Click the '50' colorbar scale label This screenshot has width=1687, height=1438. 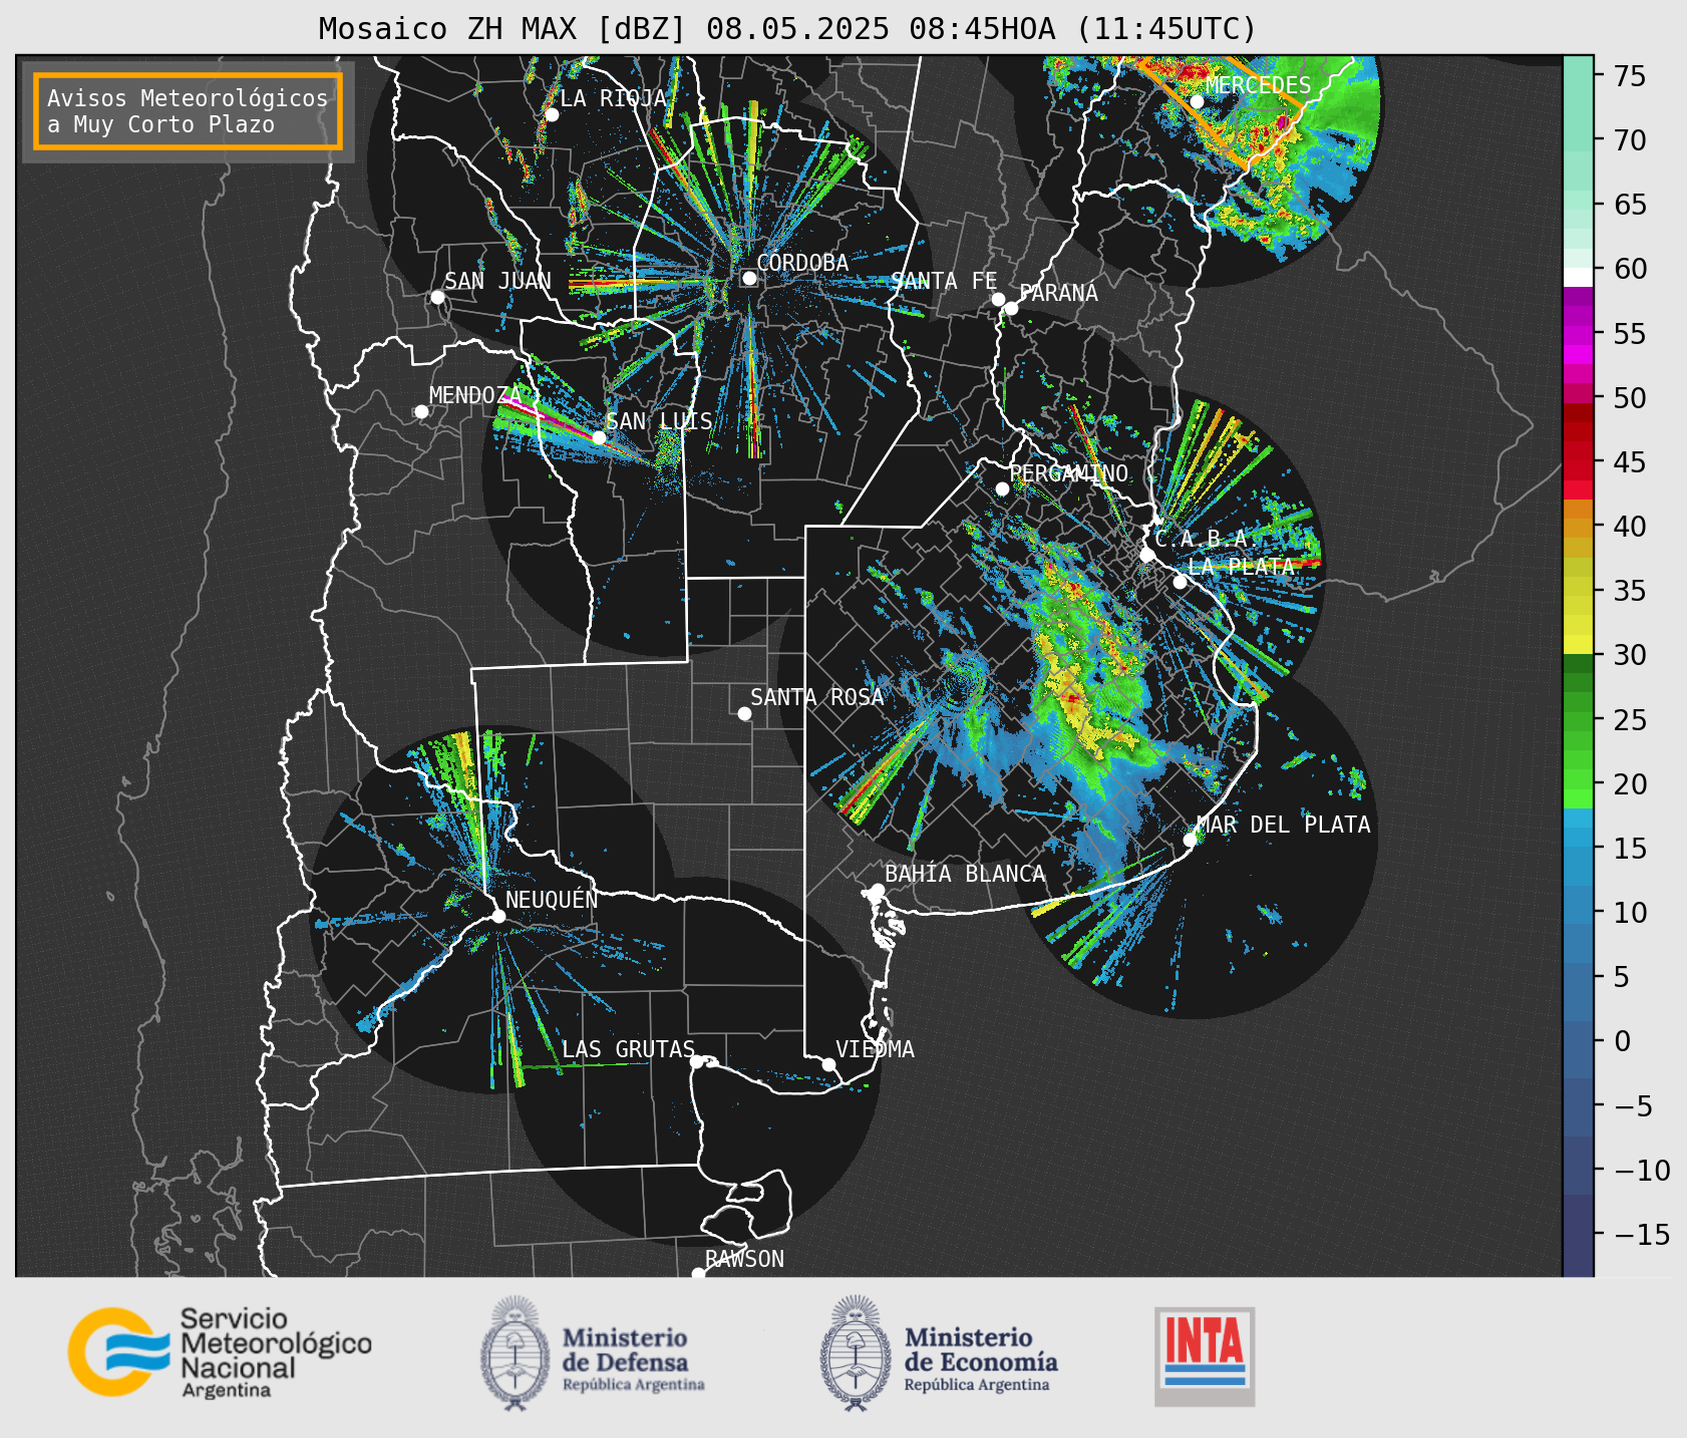pyautogui.click(x=1628, y=398)
